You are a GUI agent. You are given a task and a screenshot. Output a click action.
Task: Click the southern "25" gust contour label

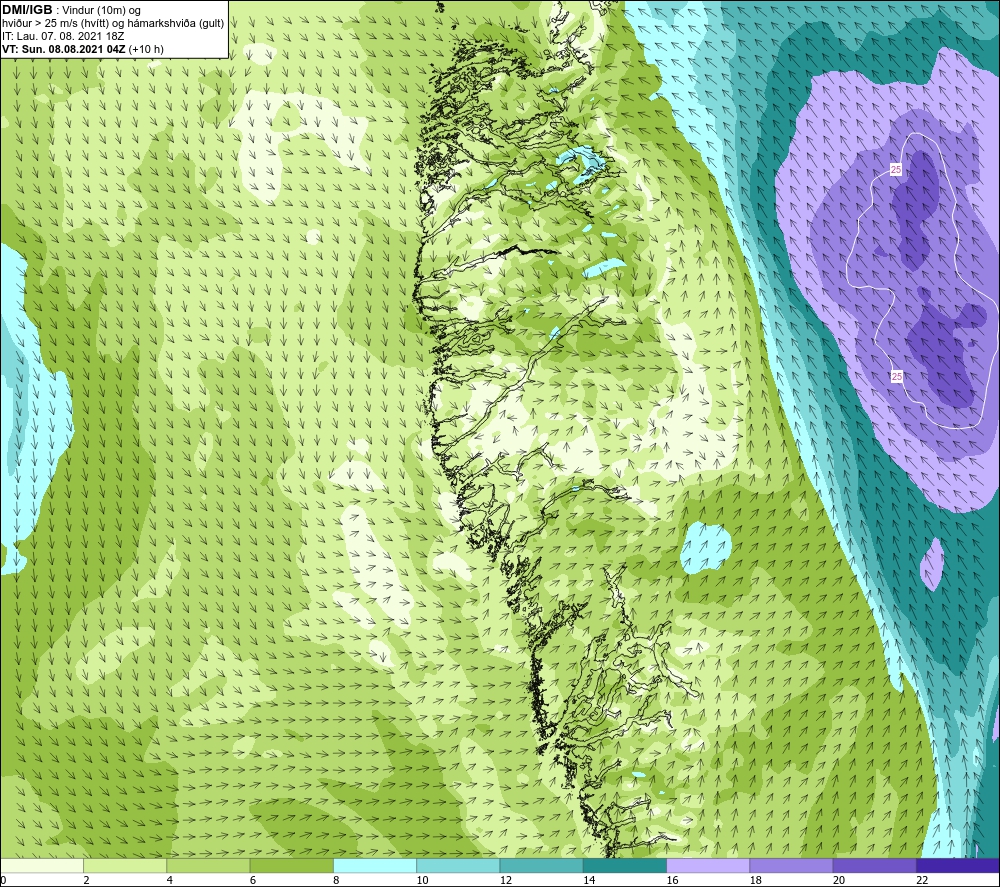pyautogui.click(x=897, y=377)
